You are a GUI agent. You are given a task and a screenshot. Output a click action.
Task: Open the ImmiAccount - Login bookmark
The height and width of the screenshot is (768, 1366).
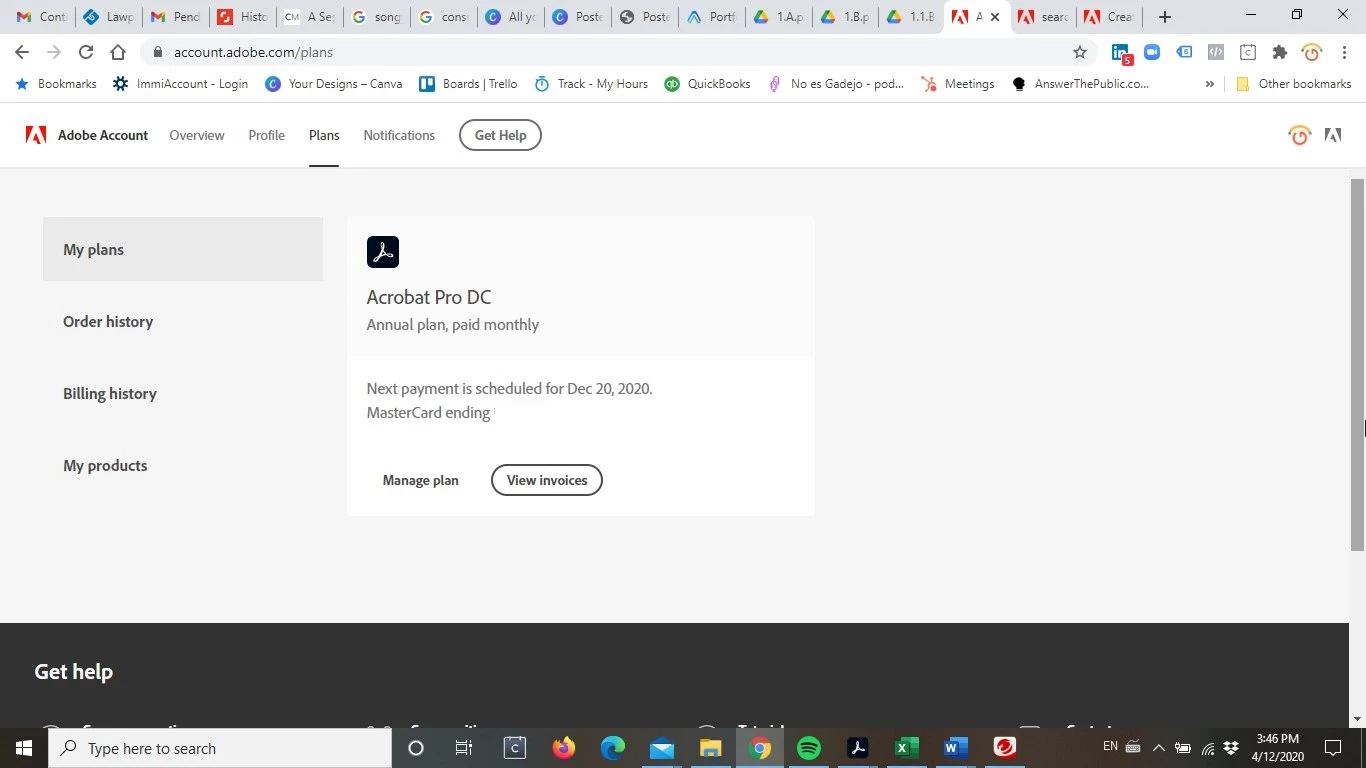click(180, 84)
